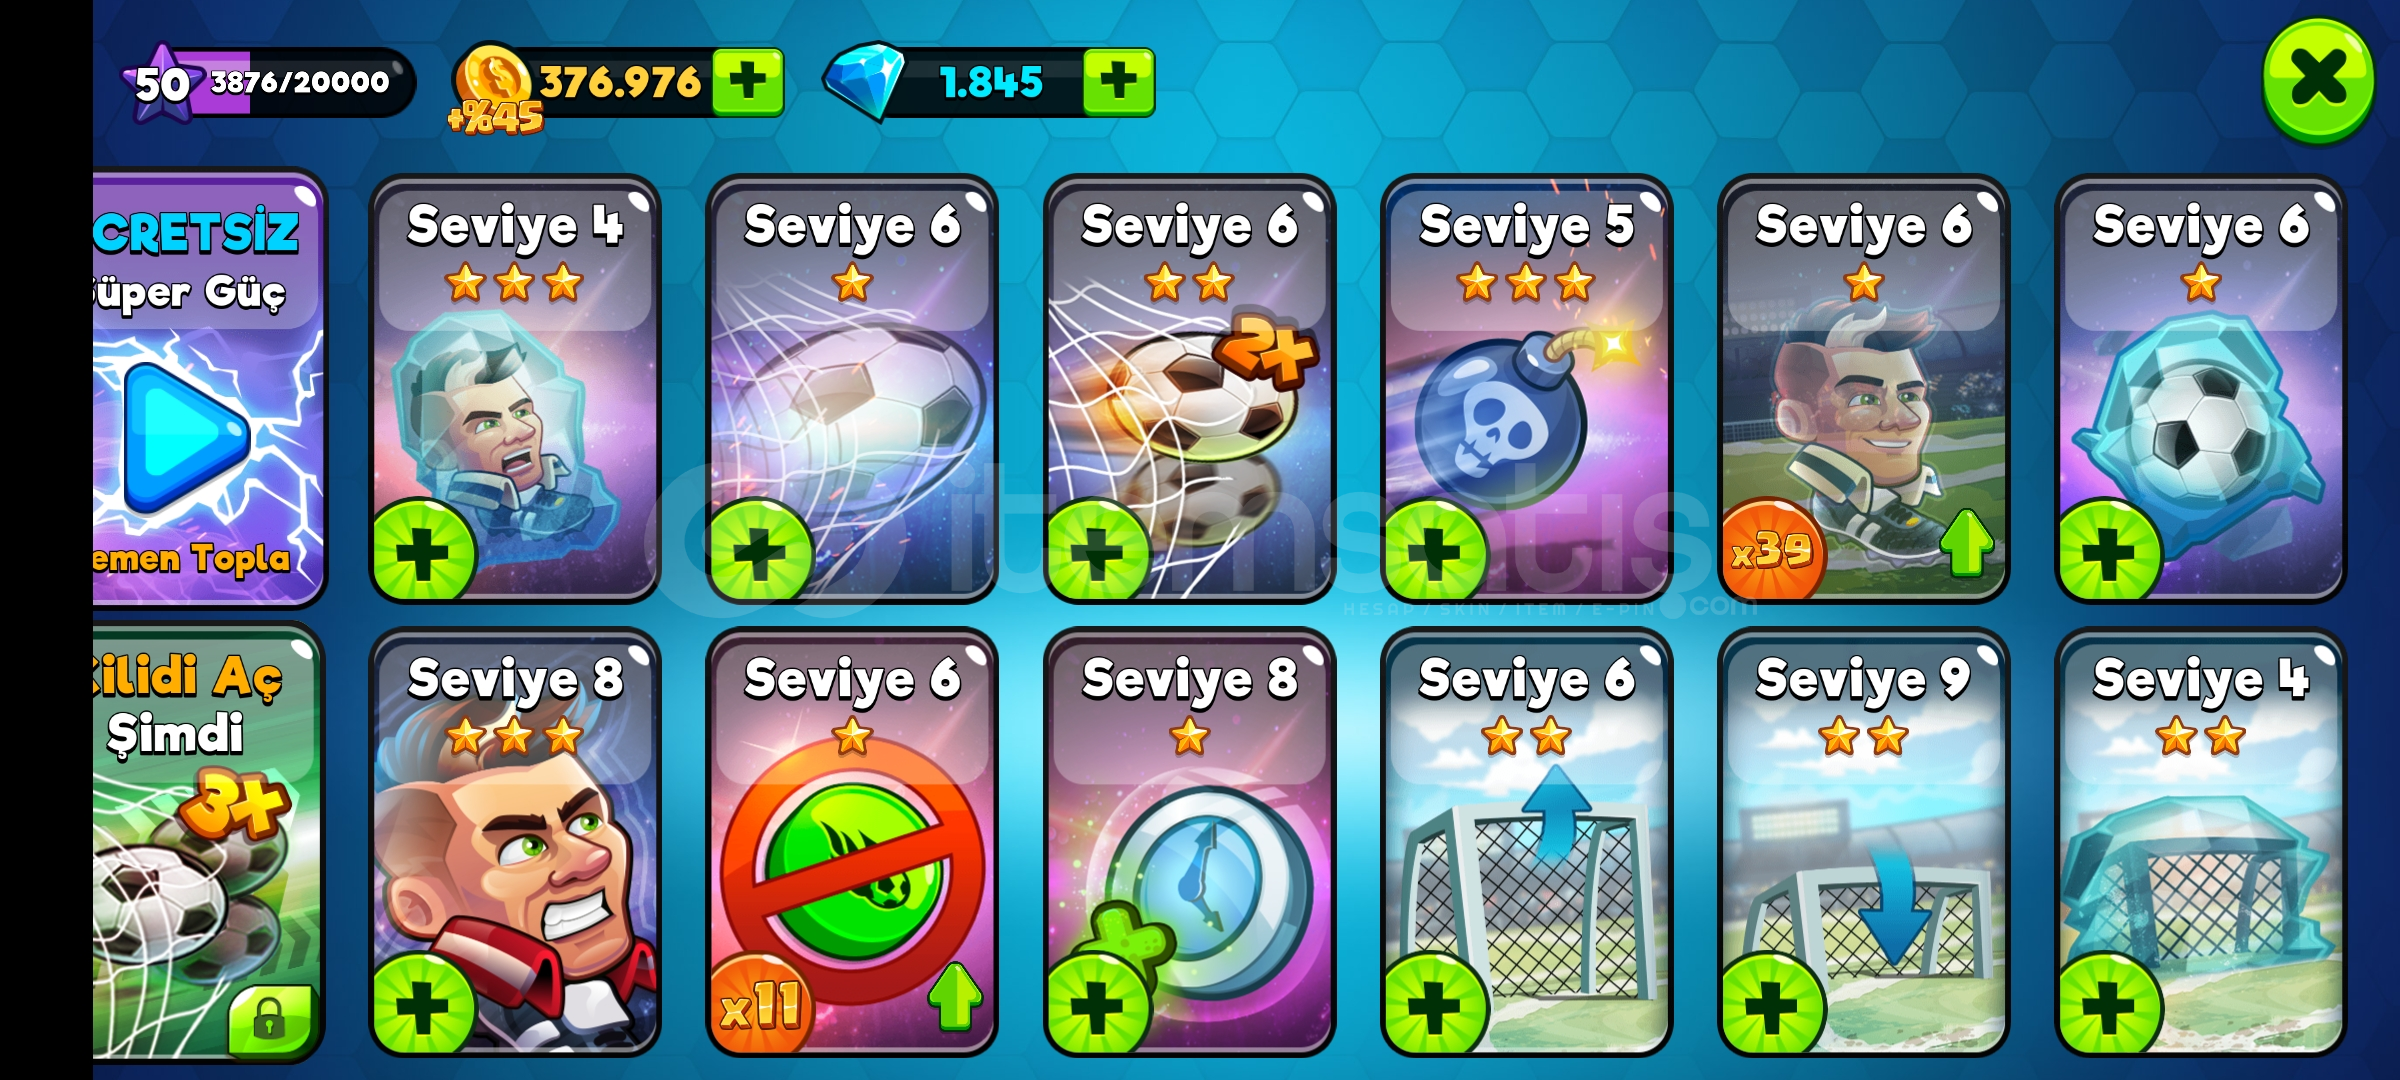The image size is (2400, 1080).
Task: Tap plus on frozen goal Seviye 4 card
Action: 2109,1006
